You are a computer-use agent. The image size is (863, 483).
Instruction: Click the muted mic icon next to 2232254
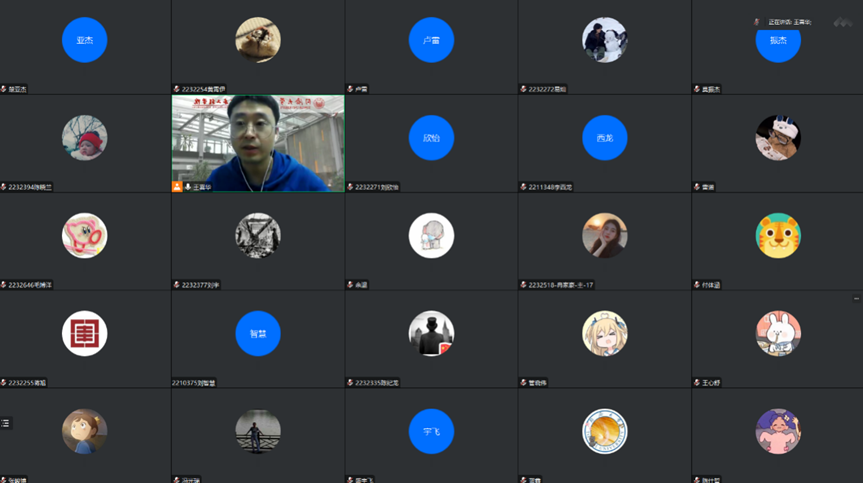(177, 89)
